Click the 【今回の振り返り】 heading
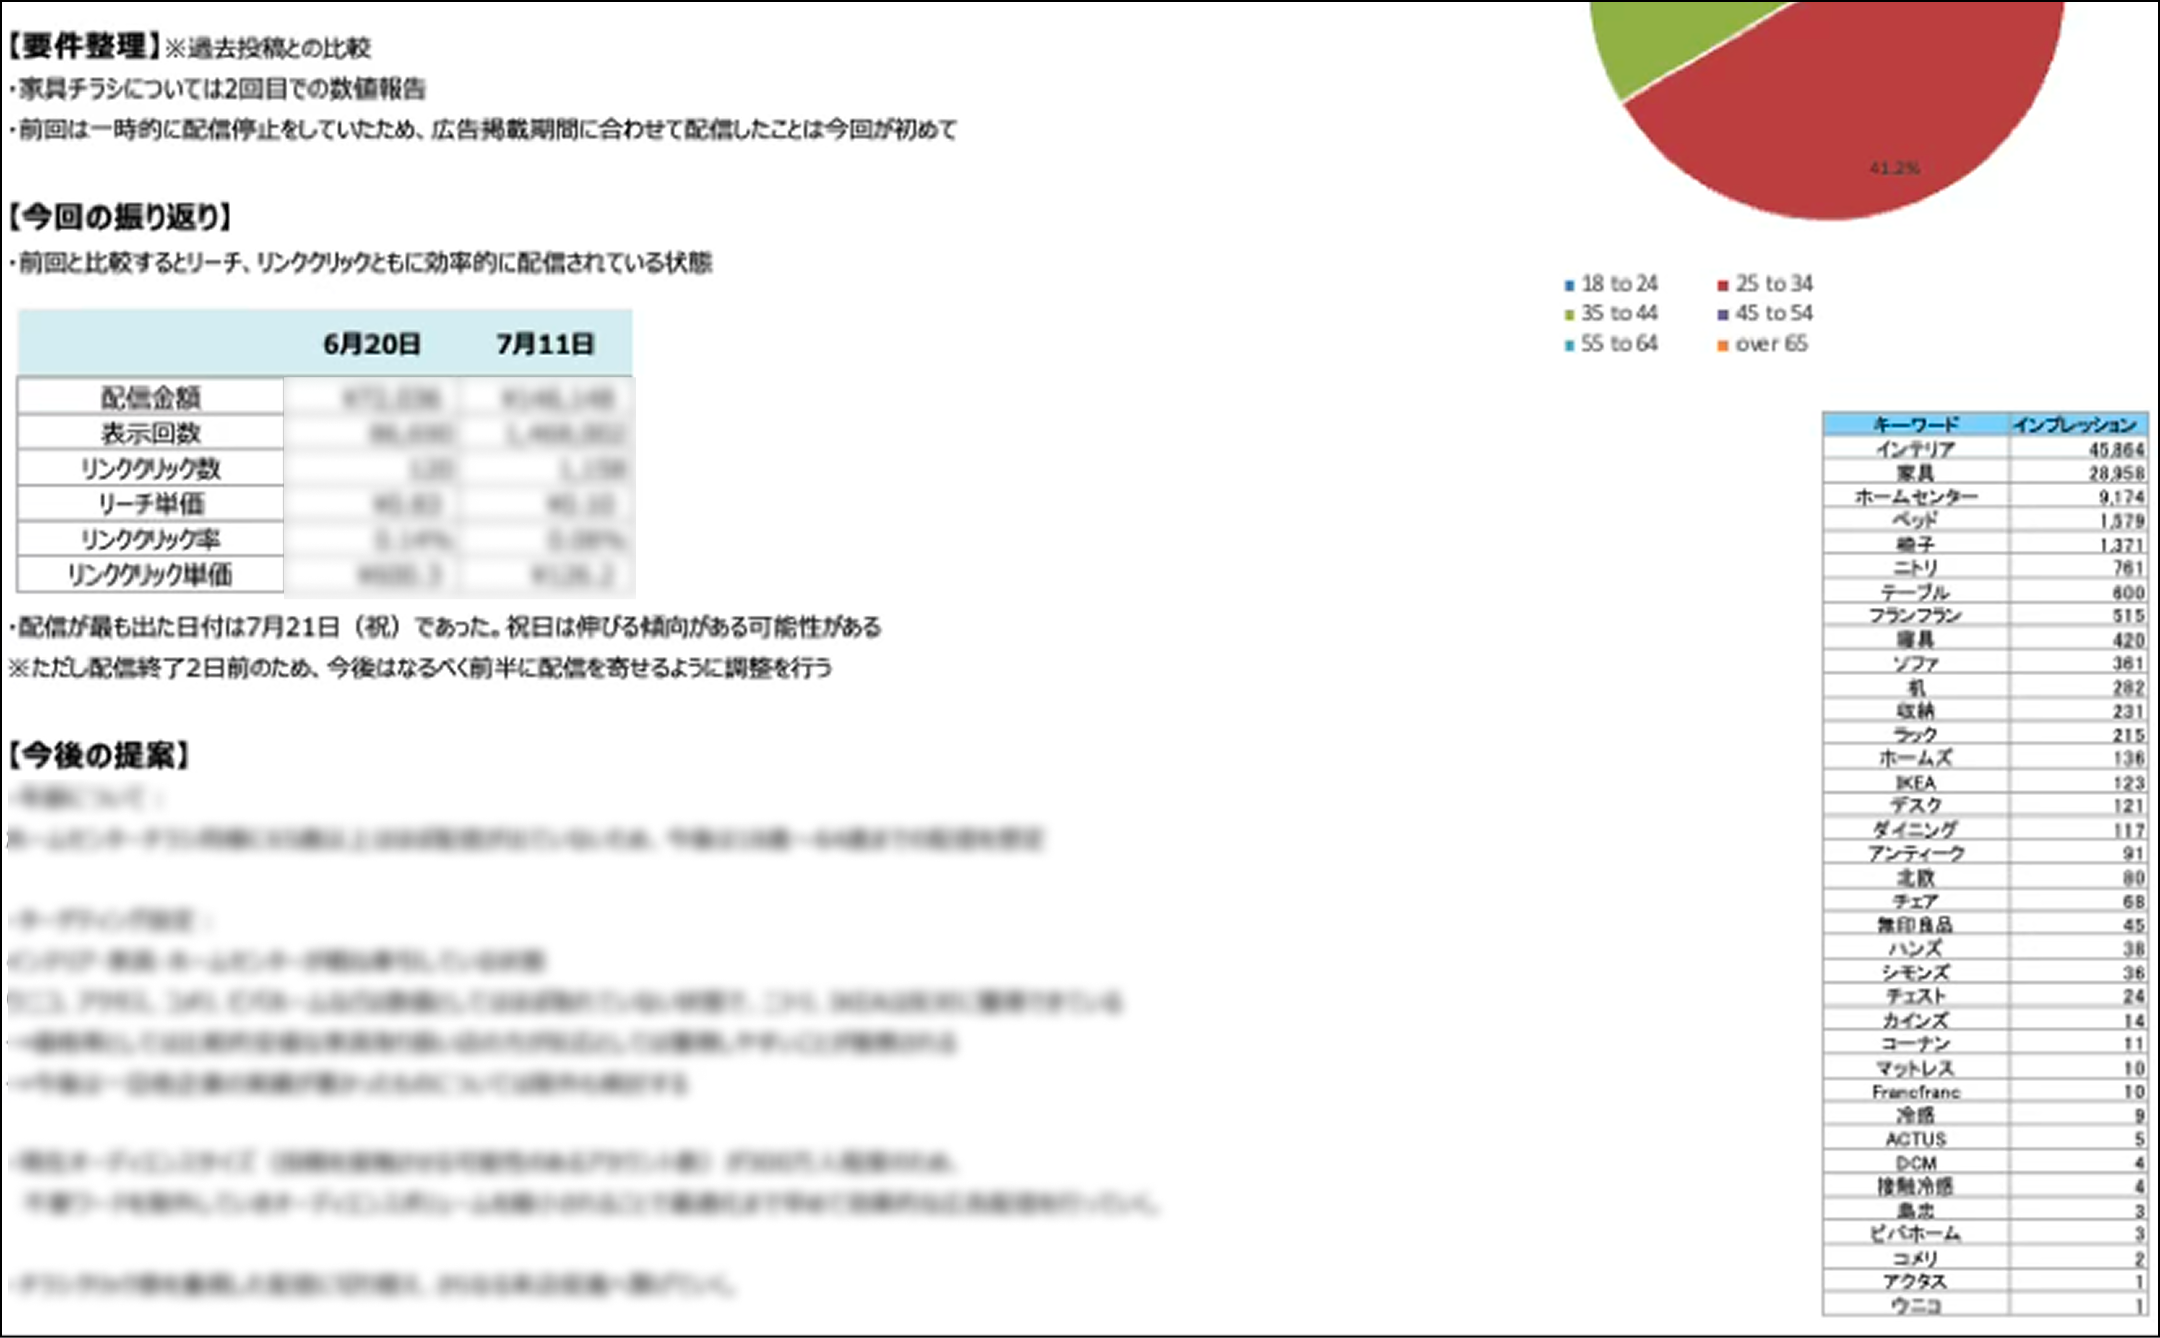Image resolution: width=2160 pixels, height=1338 pixels. (120, 216)
